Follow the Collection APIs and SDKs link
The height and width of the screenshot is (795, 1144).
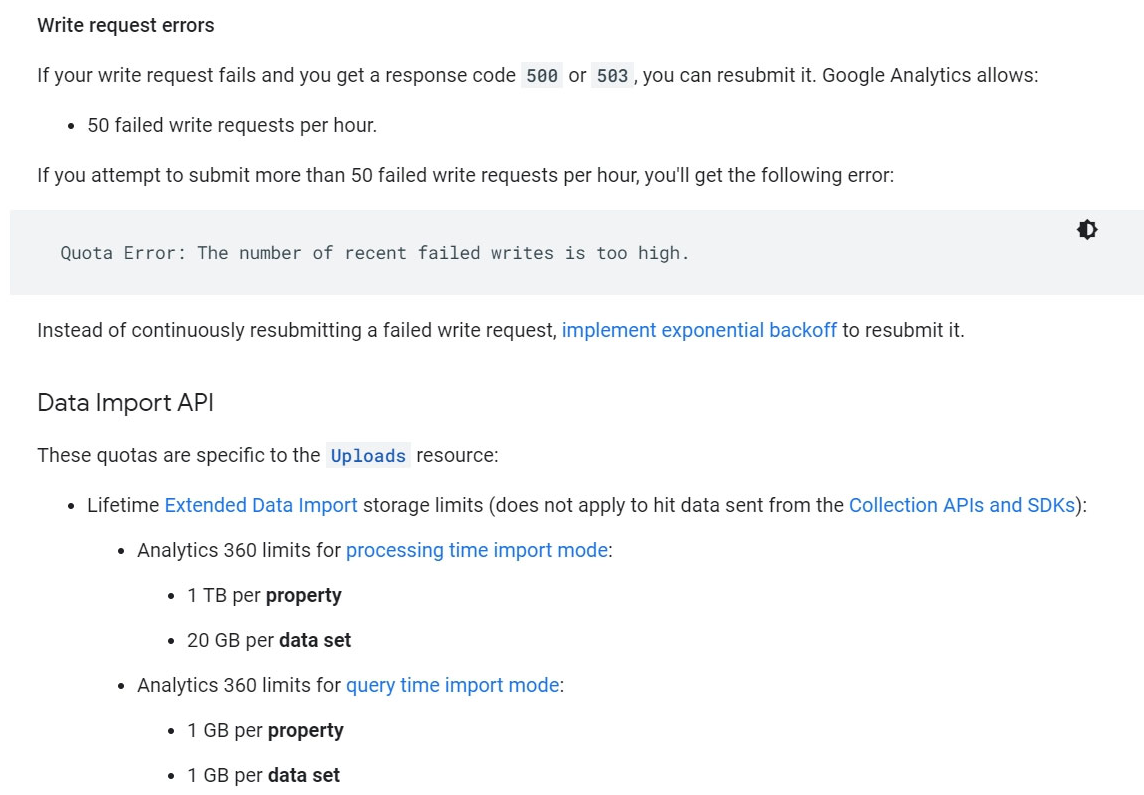[961, 505]
